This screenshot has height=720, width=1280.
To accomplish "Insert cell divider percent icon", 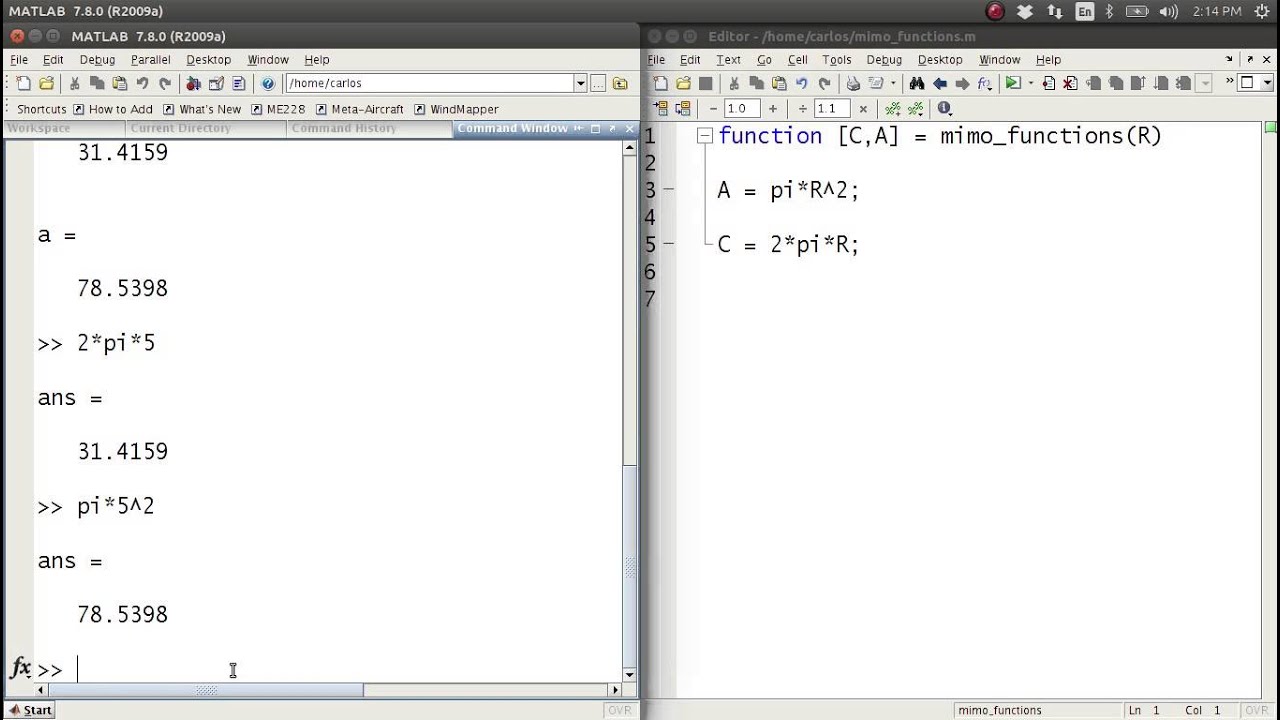I will click(x=893, y=108).
